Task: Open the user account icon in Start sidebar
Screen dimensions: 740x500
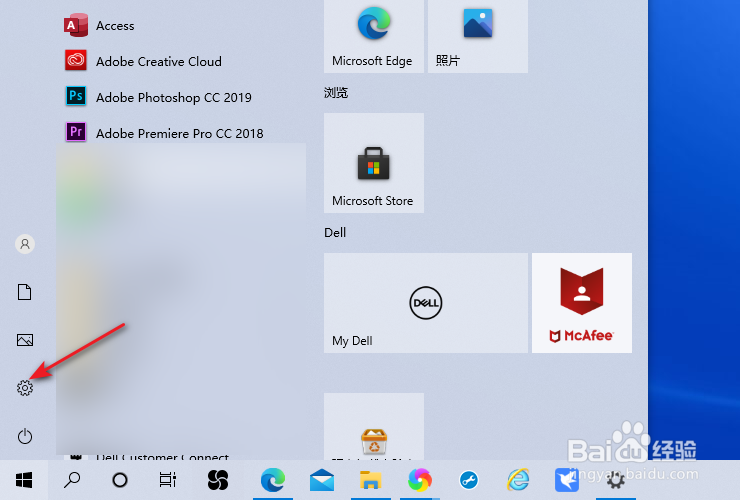Action: 25,244
